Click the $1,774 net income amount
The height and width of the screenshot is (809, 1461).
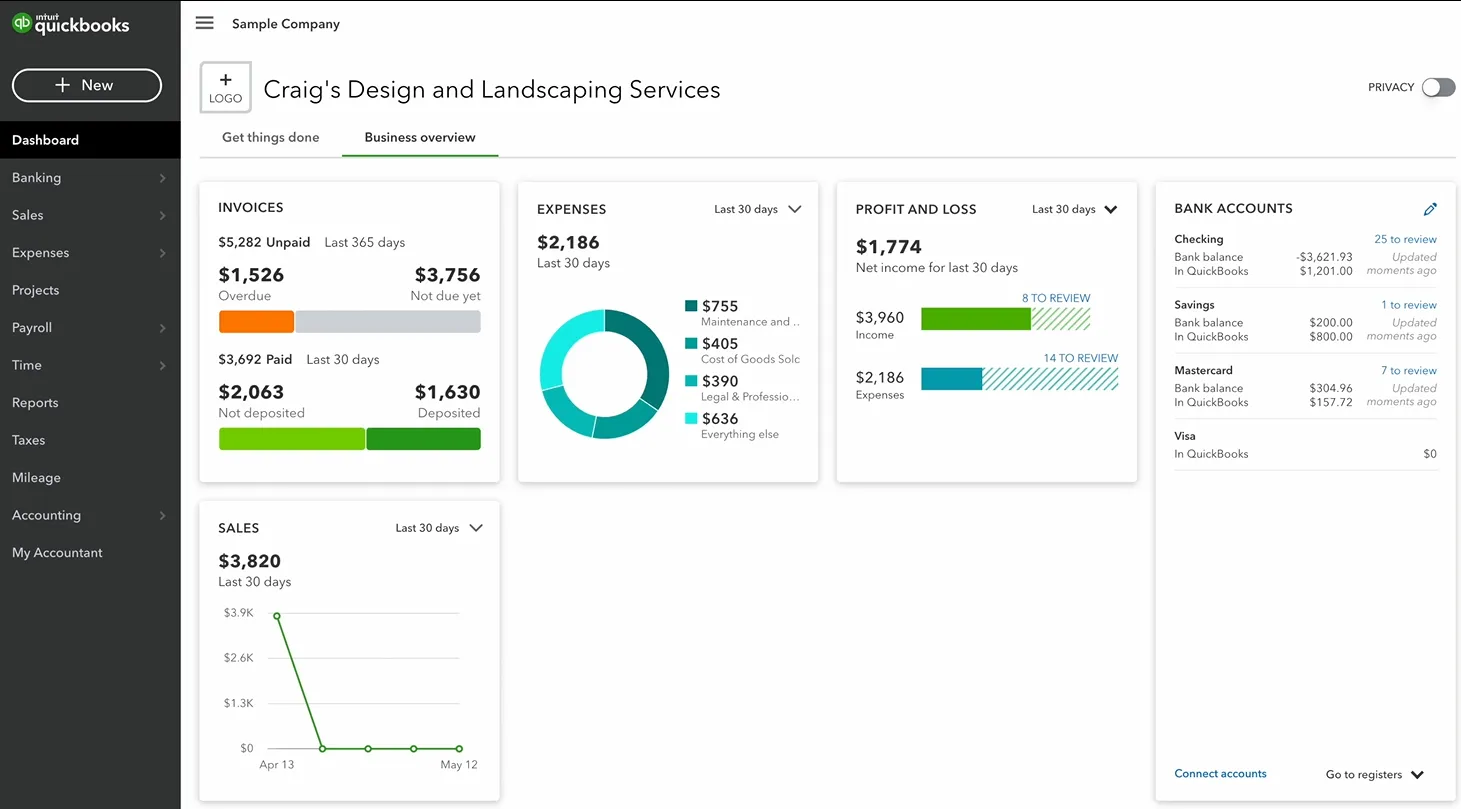click(889, 247)
